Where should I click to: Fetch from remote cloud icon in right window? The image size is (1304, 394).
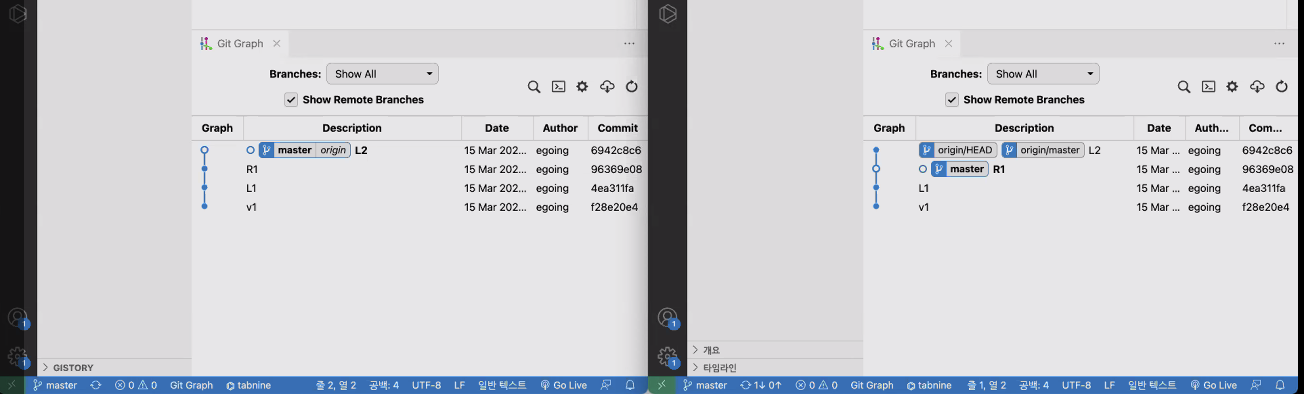pos(1258,87)
